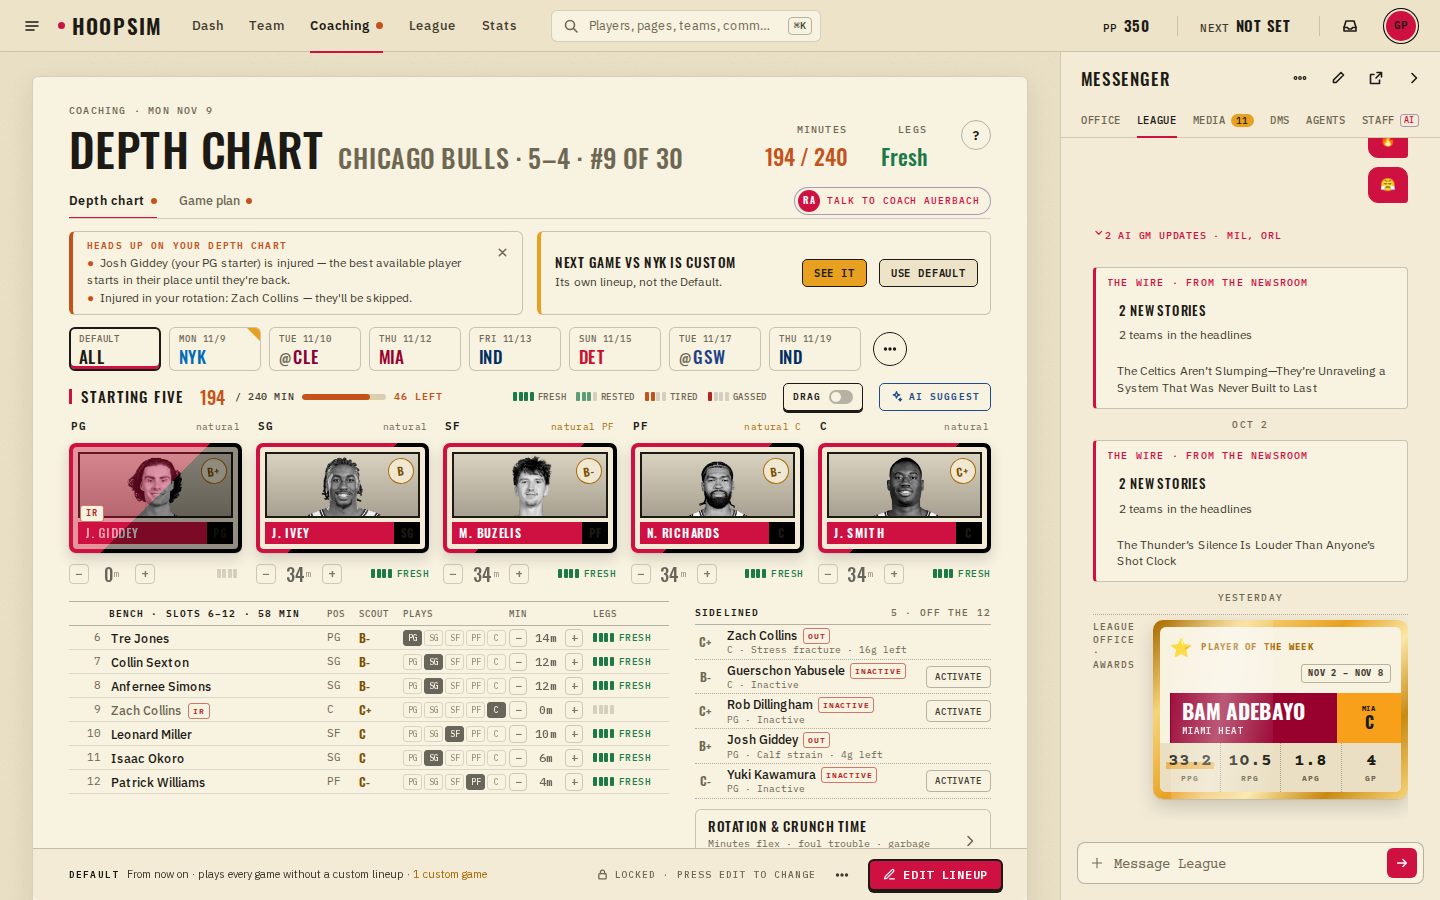Select Tue 11/17 @GSW game lineup
This screenshot has height=900, width=1440.
pyautogui.click(x=715, y=349)
